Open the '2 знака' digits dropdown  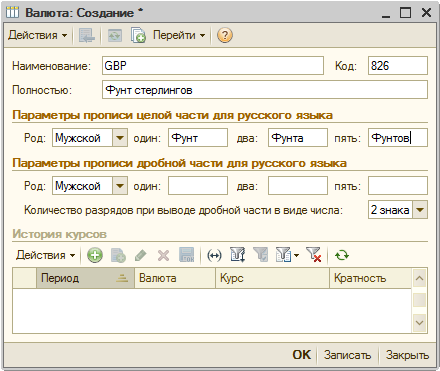[x=420, y=210]
